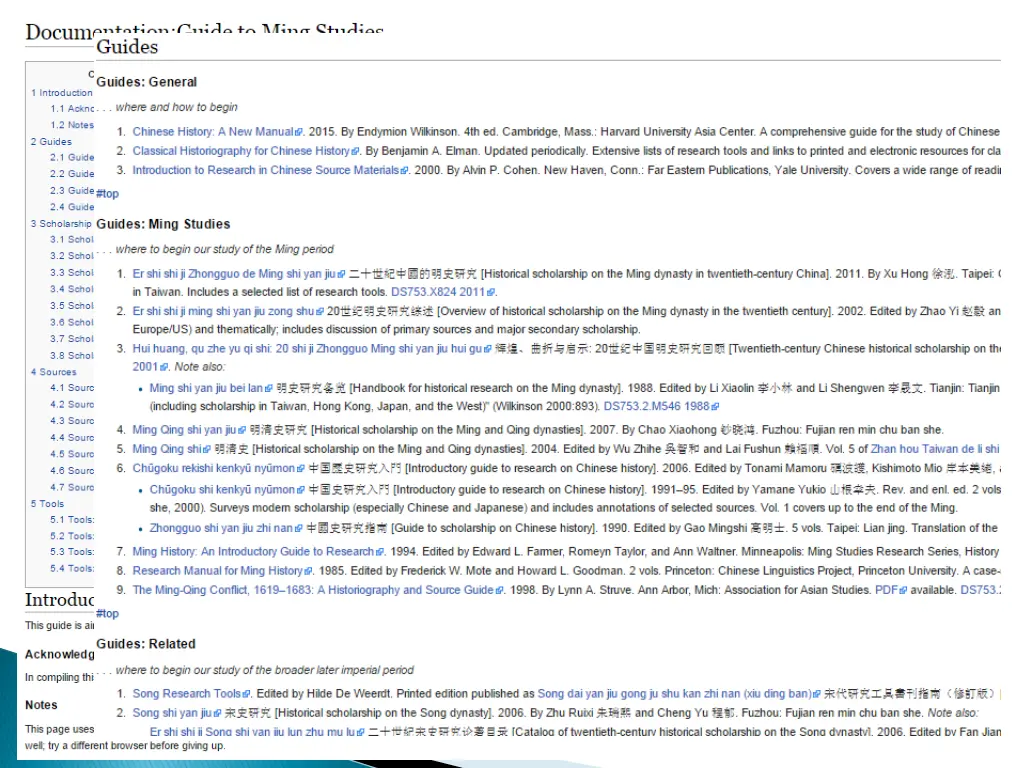
Task: Go to section 2.1 Guide in contents
Action: point(72,157)
